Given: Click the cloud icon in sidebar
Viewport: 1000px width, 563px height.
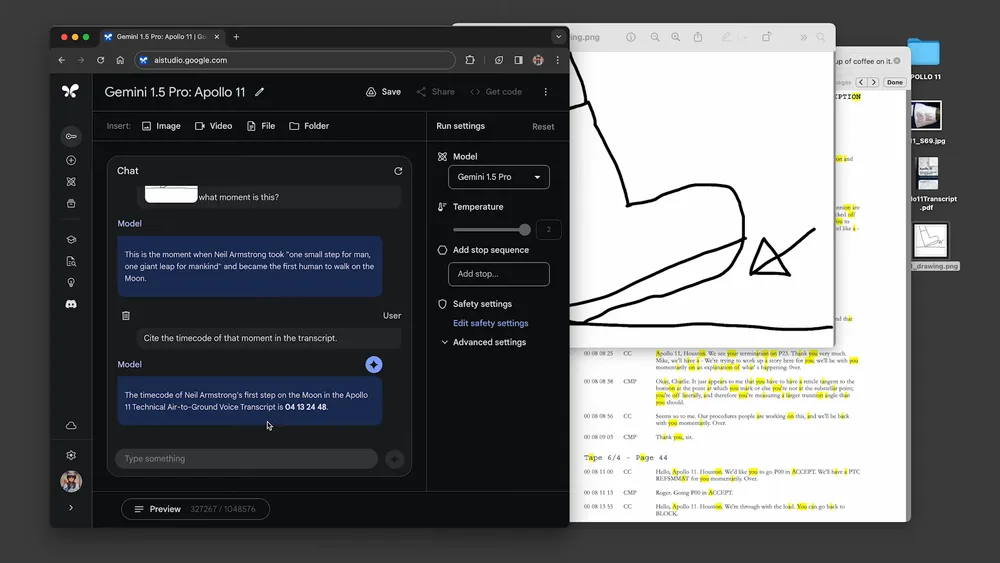Looking at the screenshot, I should pos(71,425).
